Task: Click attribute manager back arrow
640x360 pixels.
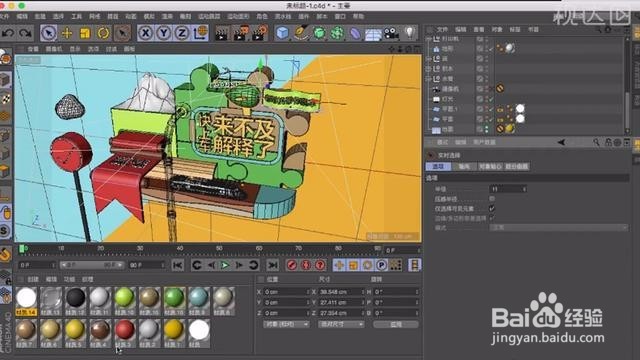Action: click(562, 142)
